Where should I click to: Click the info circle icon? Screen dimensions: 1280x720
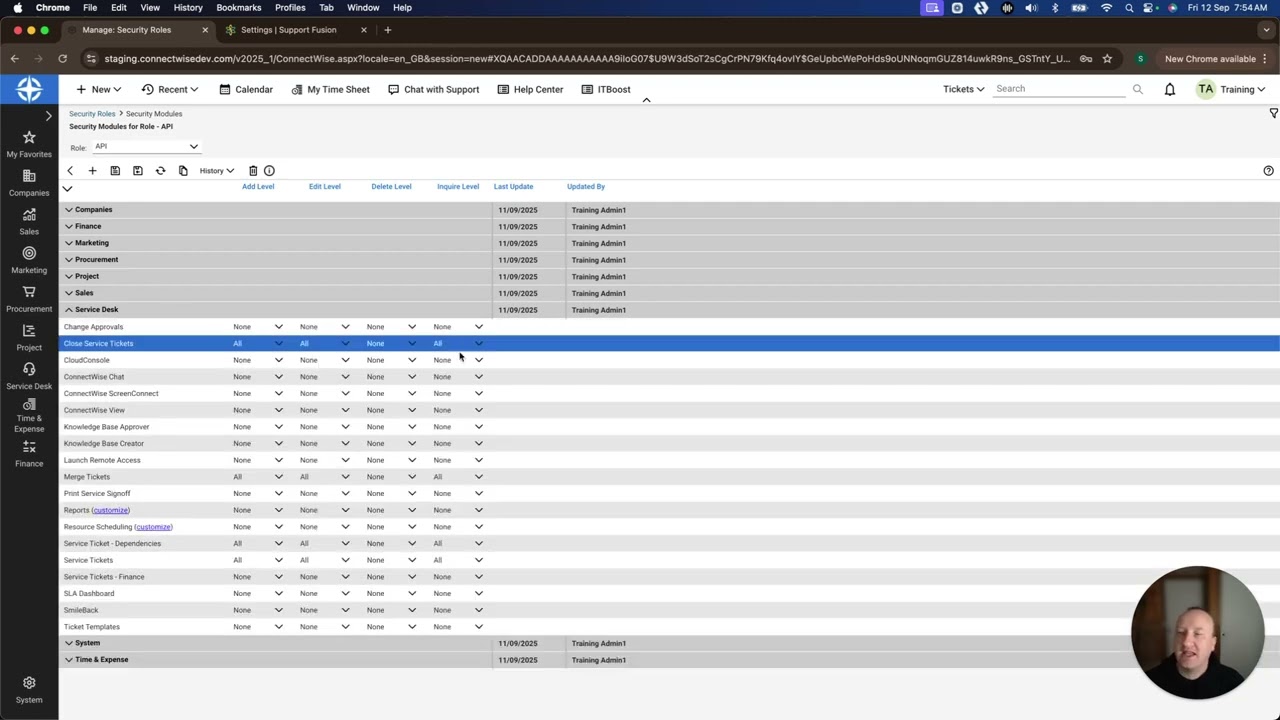point(269,171)
